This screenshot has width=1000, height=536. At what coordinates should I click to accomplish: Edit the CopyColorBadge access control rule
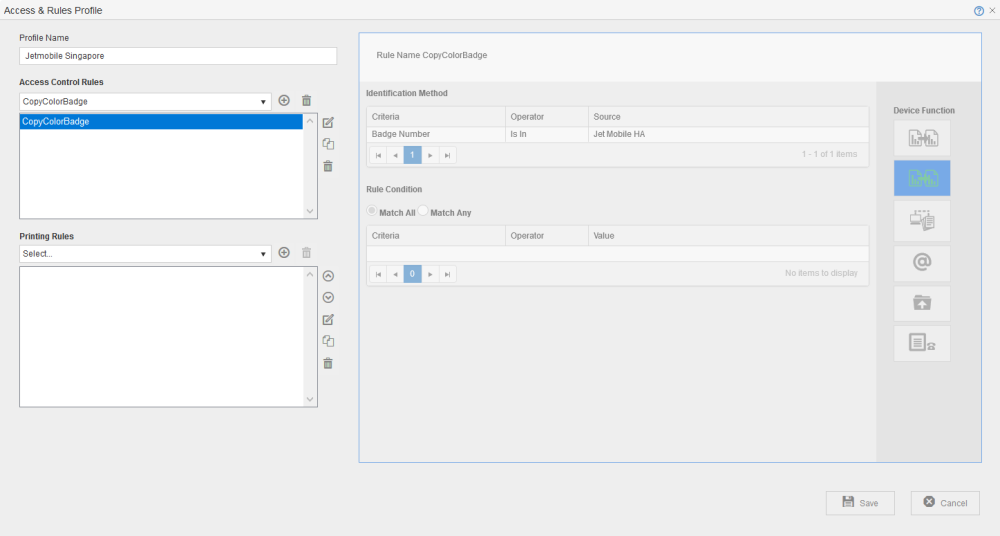pyautogui.click(x=328, y=122)
